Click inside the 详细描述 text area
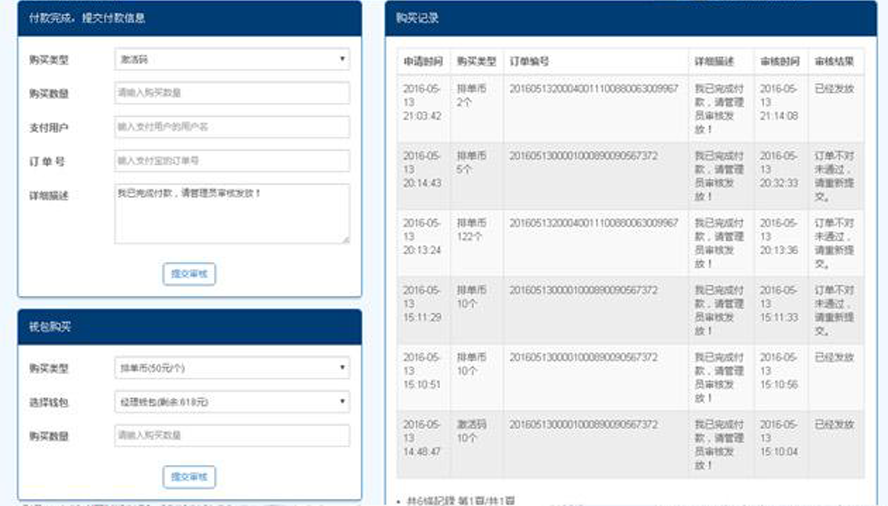 [232, 214]
